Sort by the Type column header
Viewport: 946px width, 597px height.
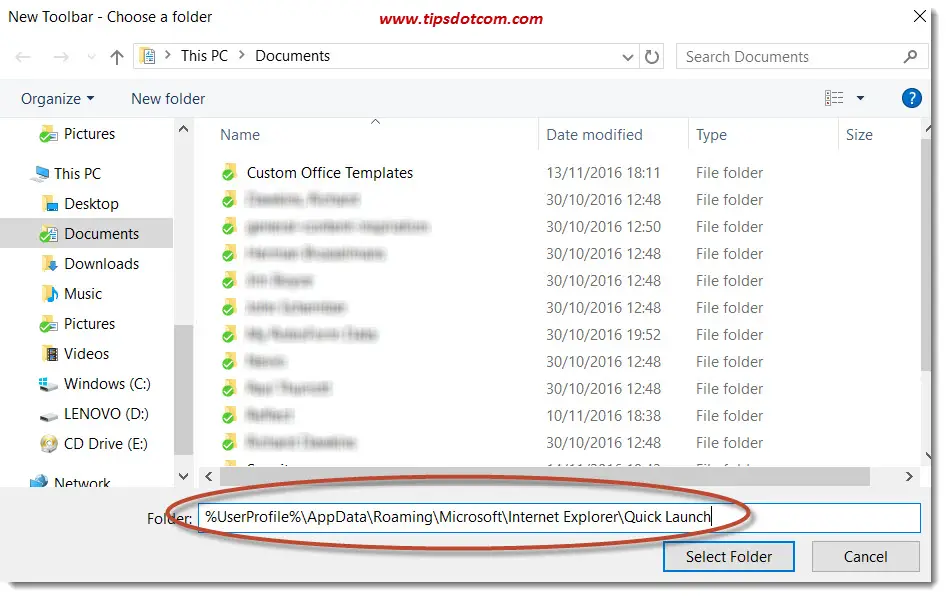pos(711,135)
